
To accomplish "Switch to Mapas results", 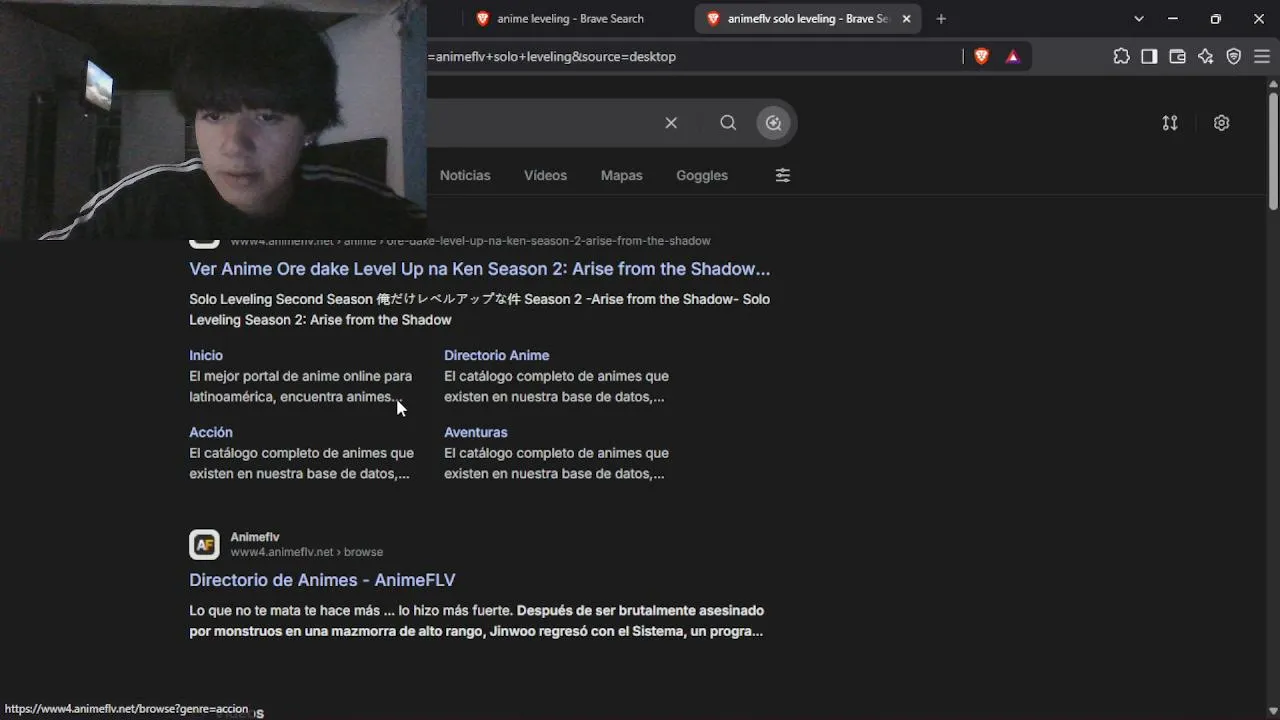I will click(621, 175).
